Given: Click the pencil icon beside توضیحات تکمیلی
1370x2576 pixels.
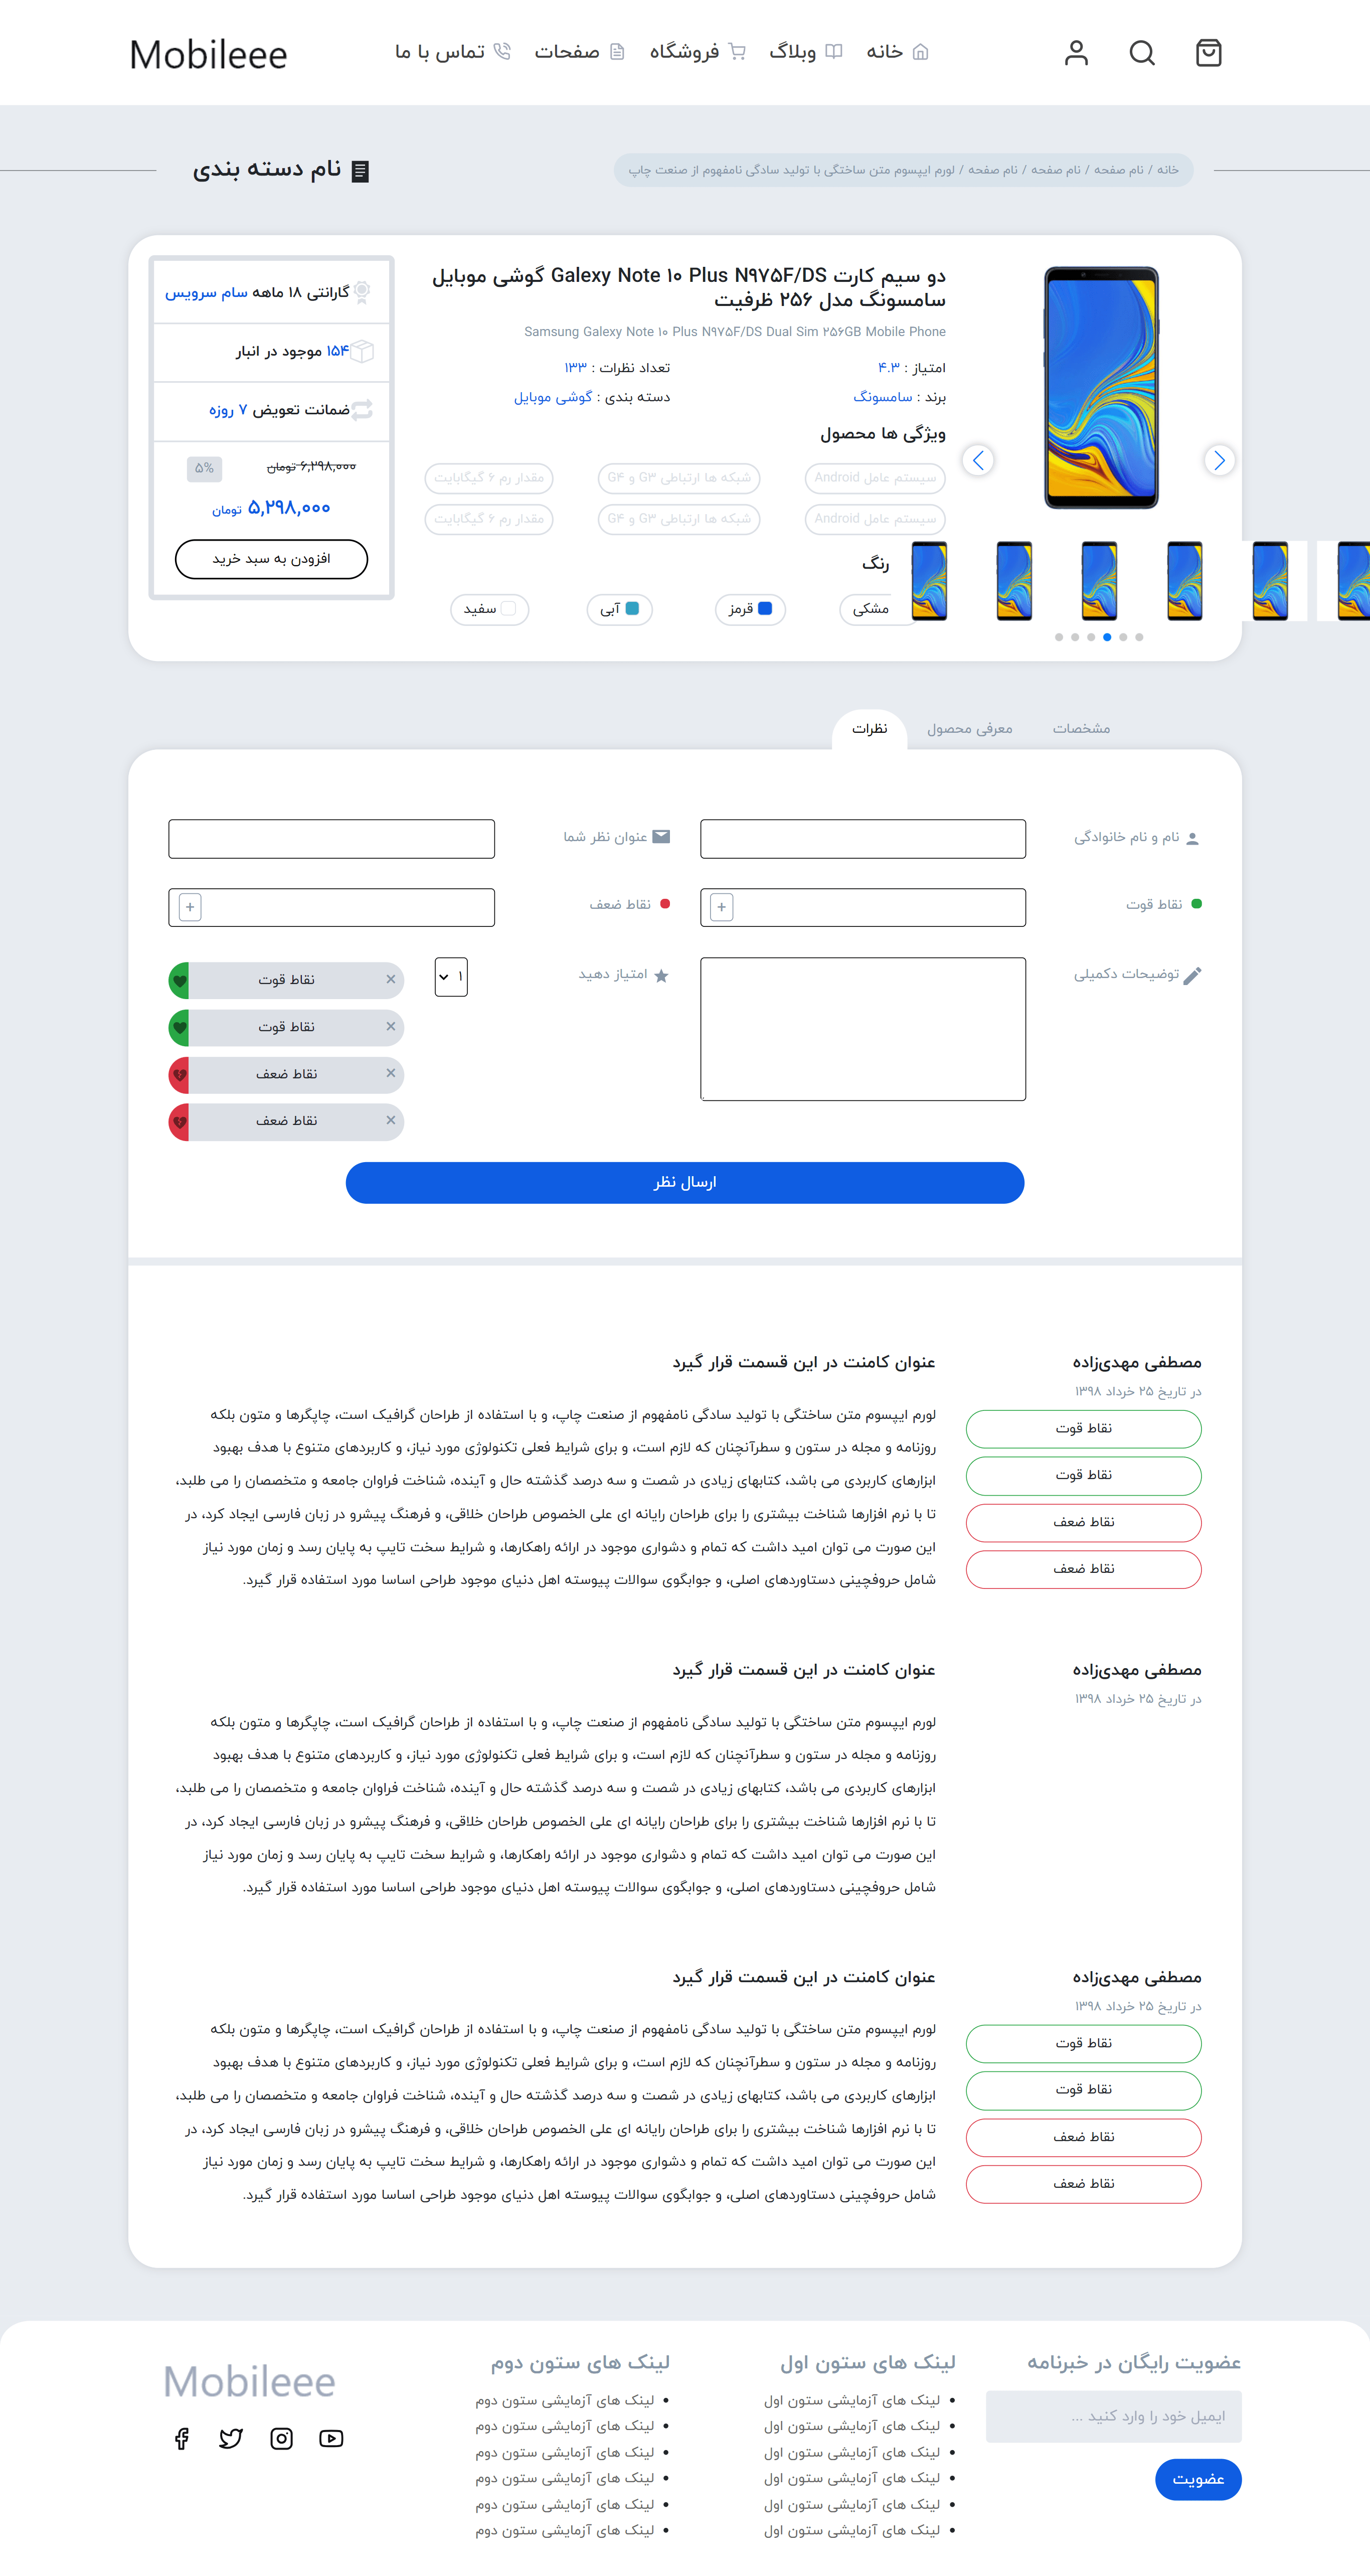Looking at the screenshot, I should tap(1191, 976).
